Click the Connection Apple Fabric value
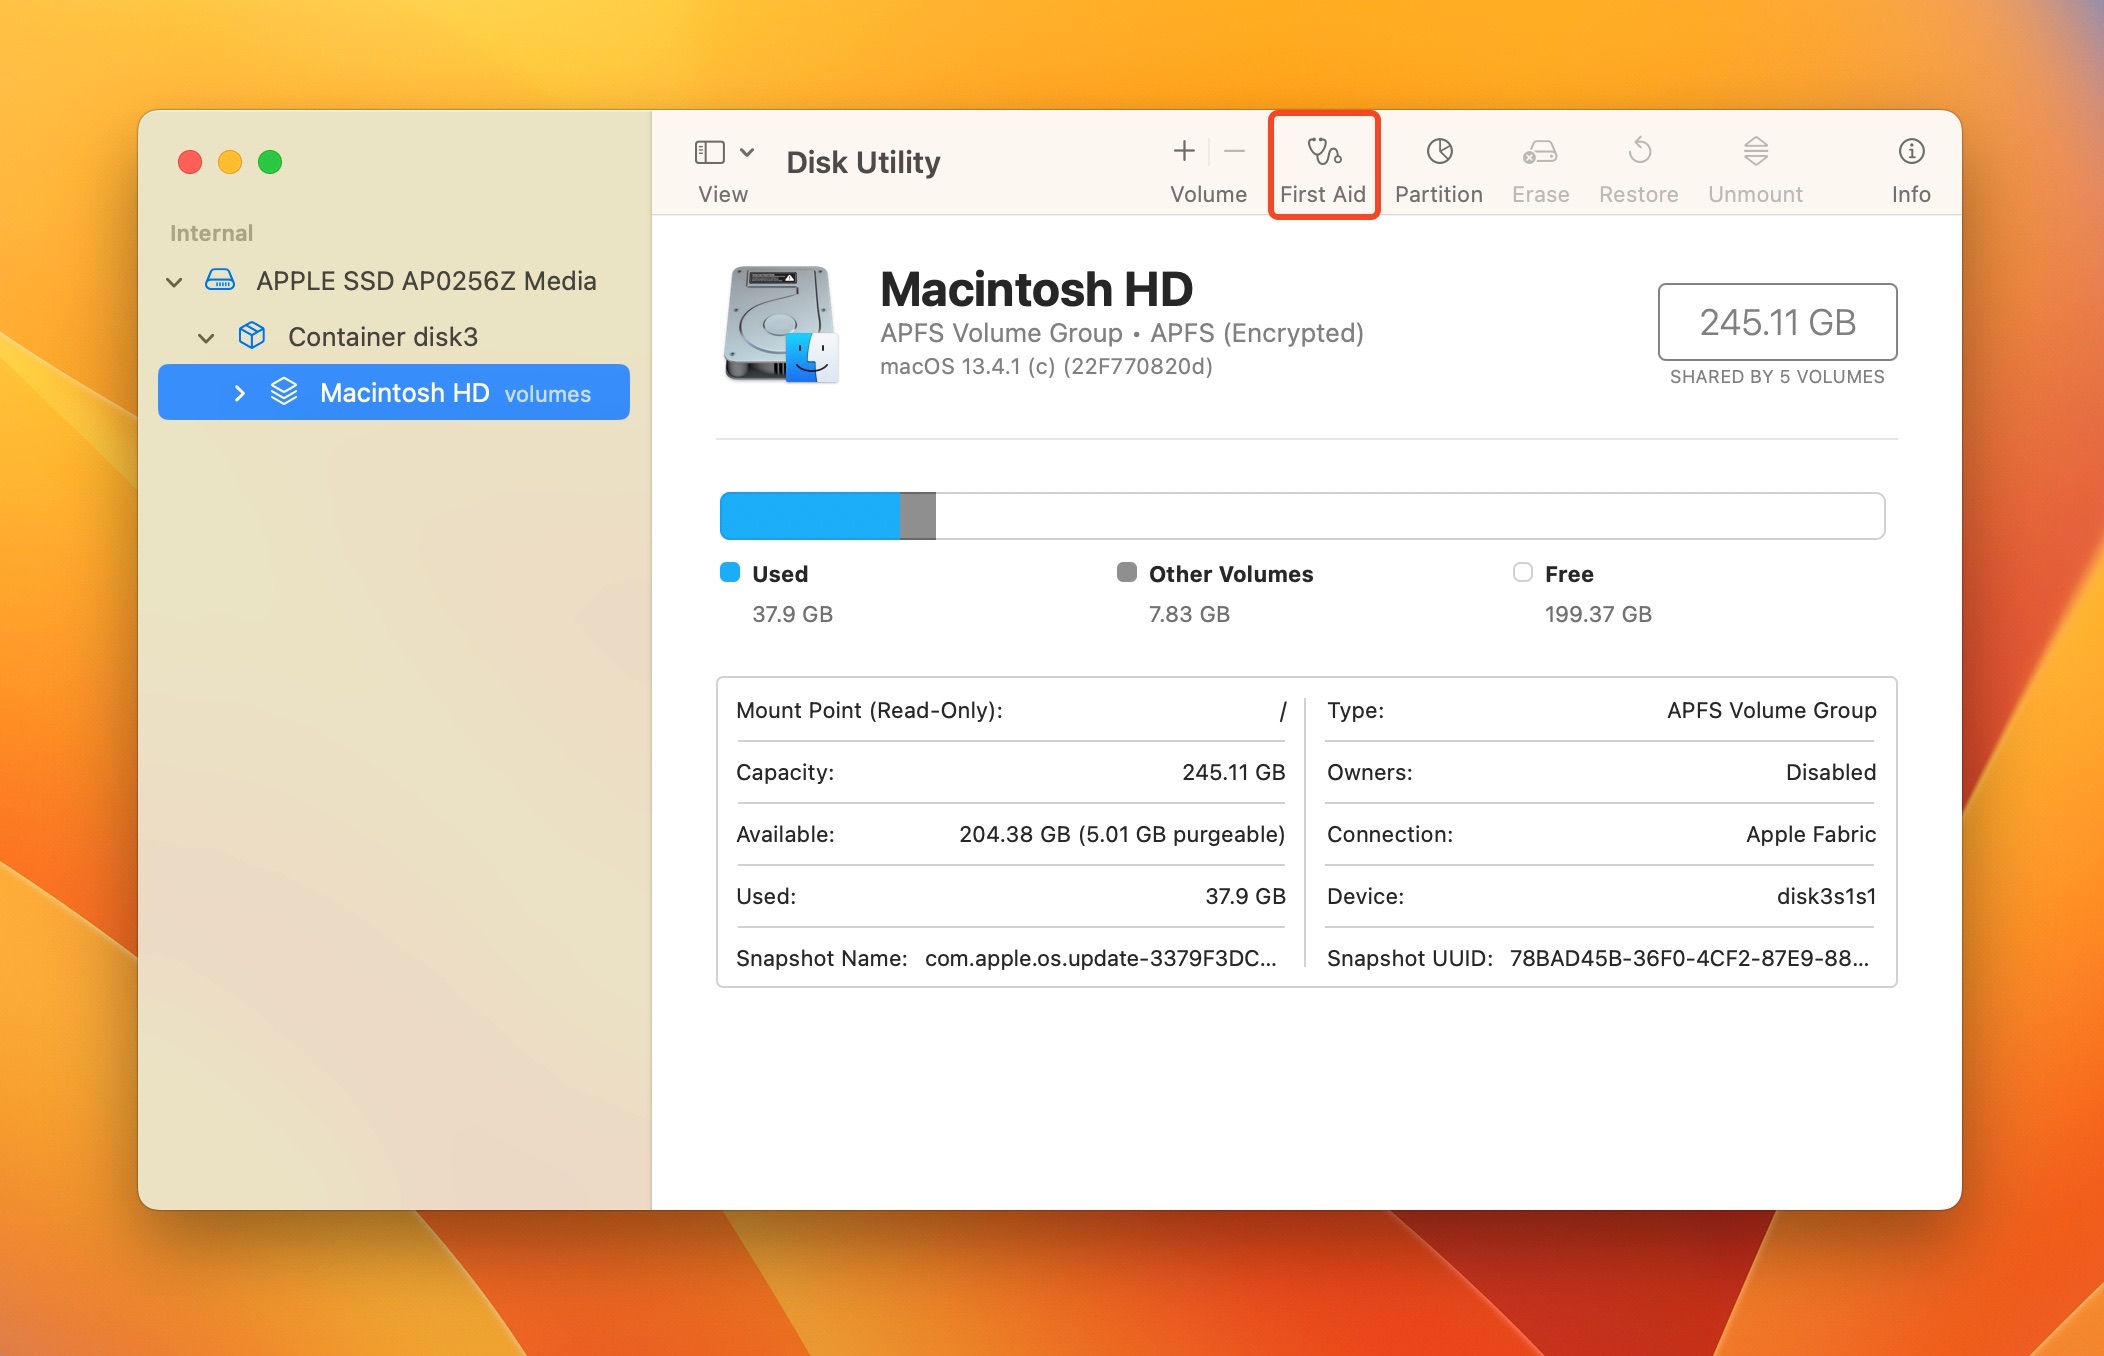 point(1811,834)
